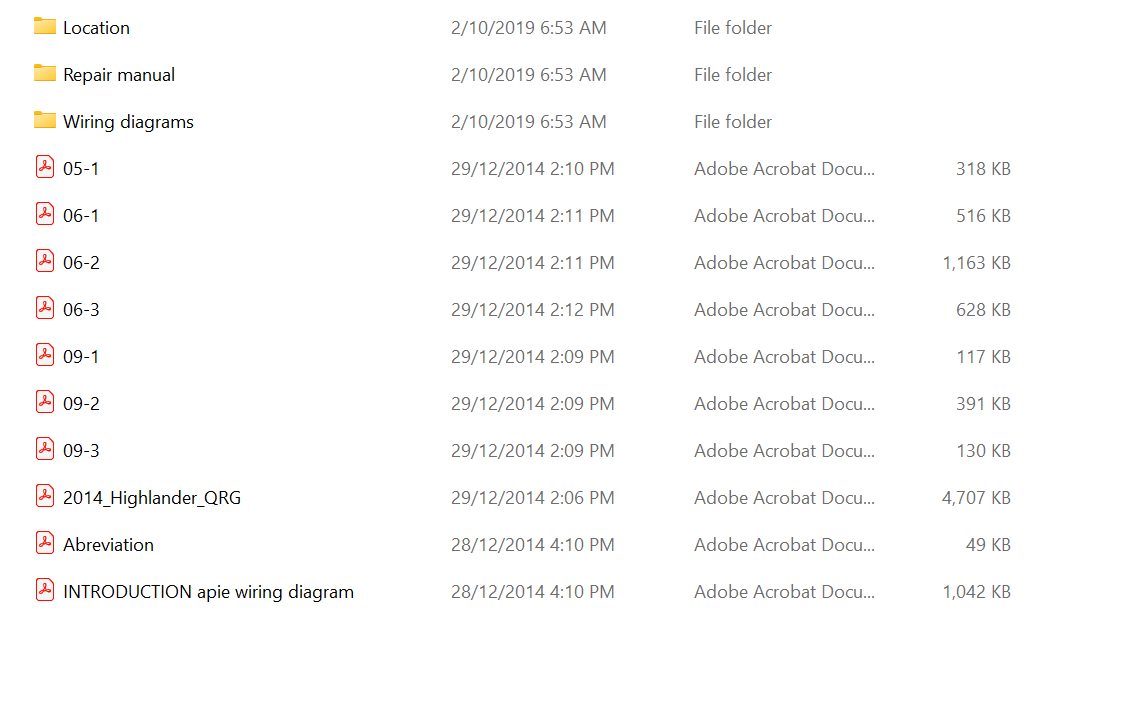The height and width of the screenshot is (702, 1148).
Task: Click the 4,707 KB size entry
Action: 976,498
